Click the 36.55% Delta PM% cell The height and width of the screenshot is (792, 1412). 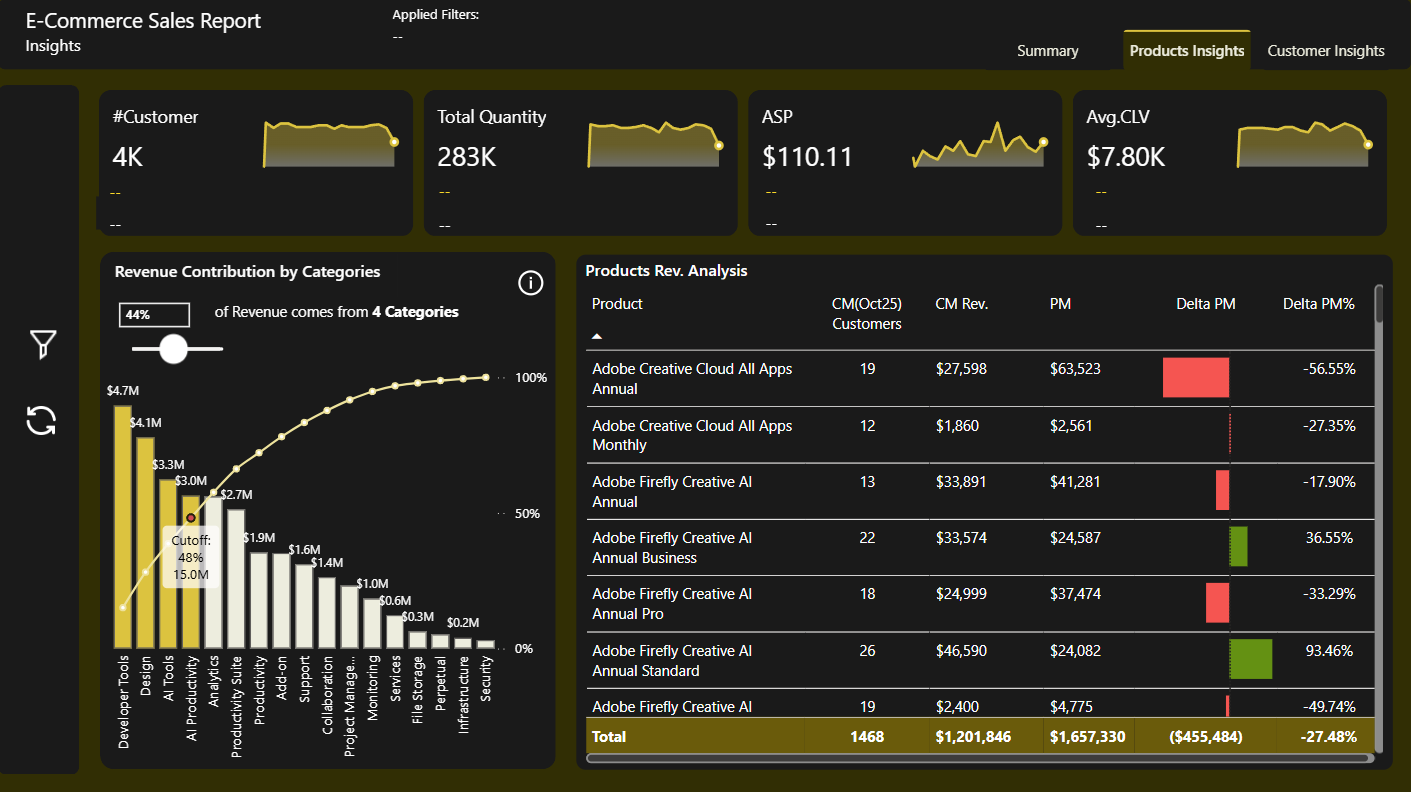click(x=1331, y=538)
